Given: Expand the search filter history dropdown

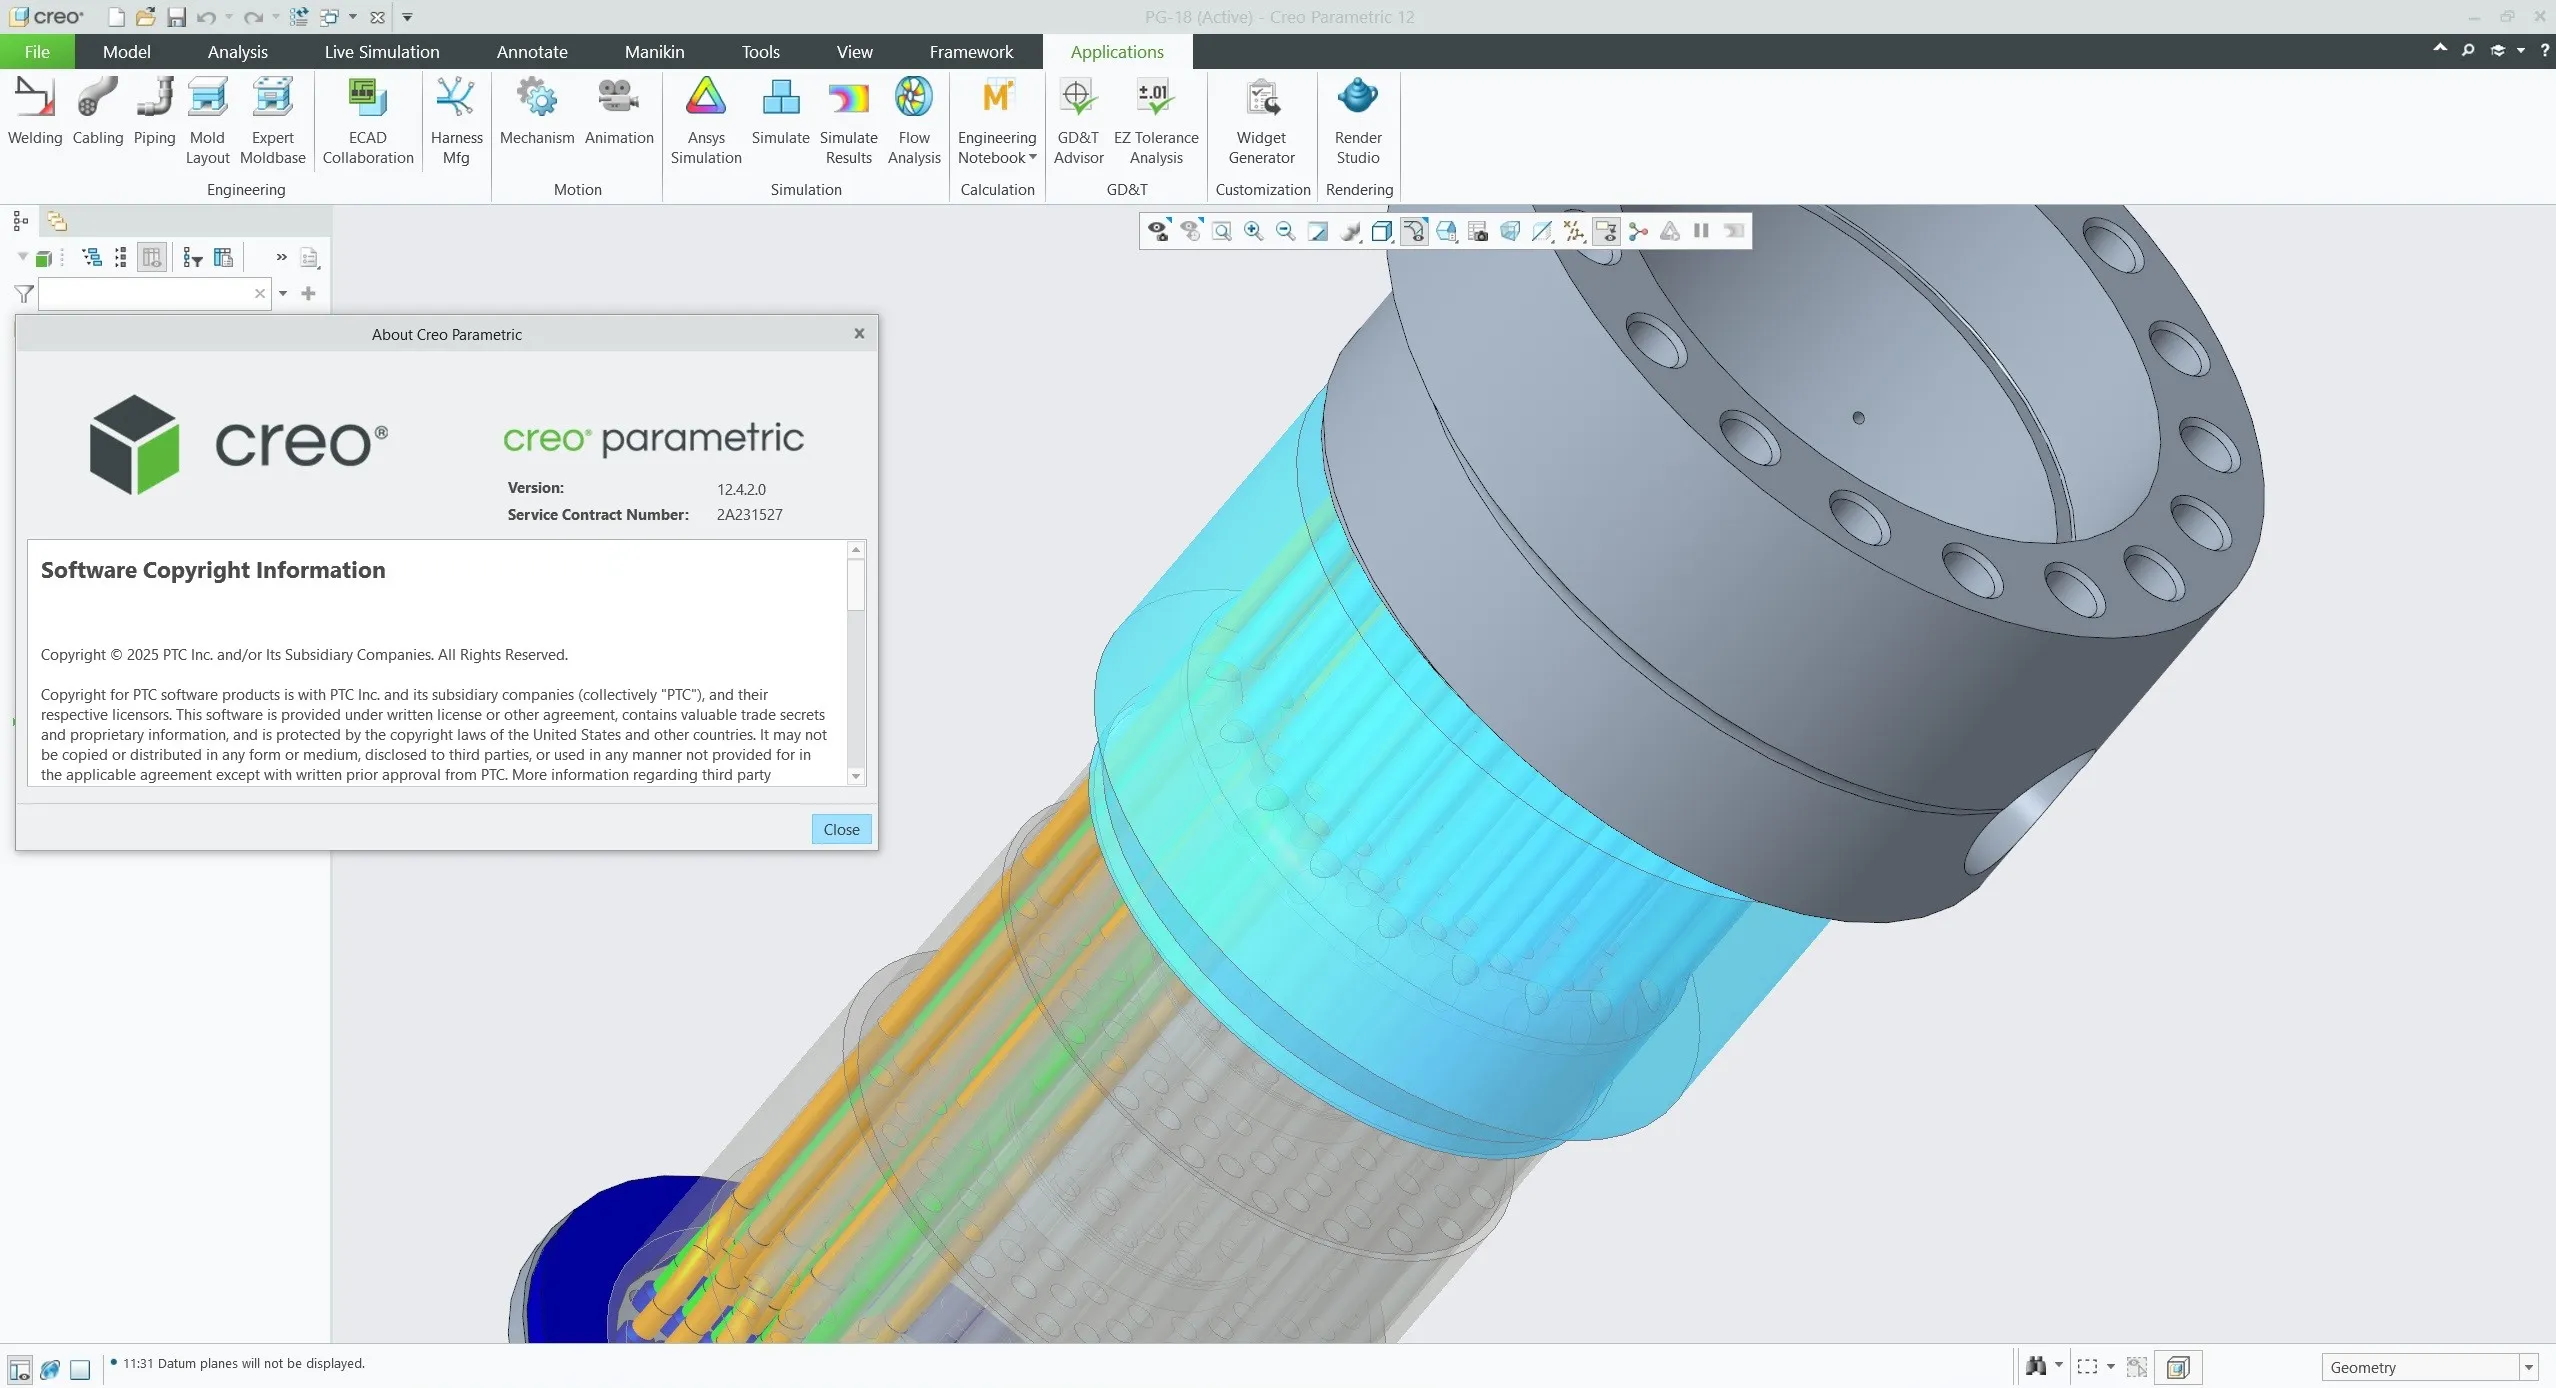Looking at the screenshot, I should 284,293.
